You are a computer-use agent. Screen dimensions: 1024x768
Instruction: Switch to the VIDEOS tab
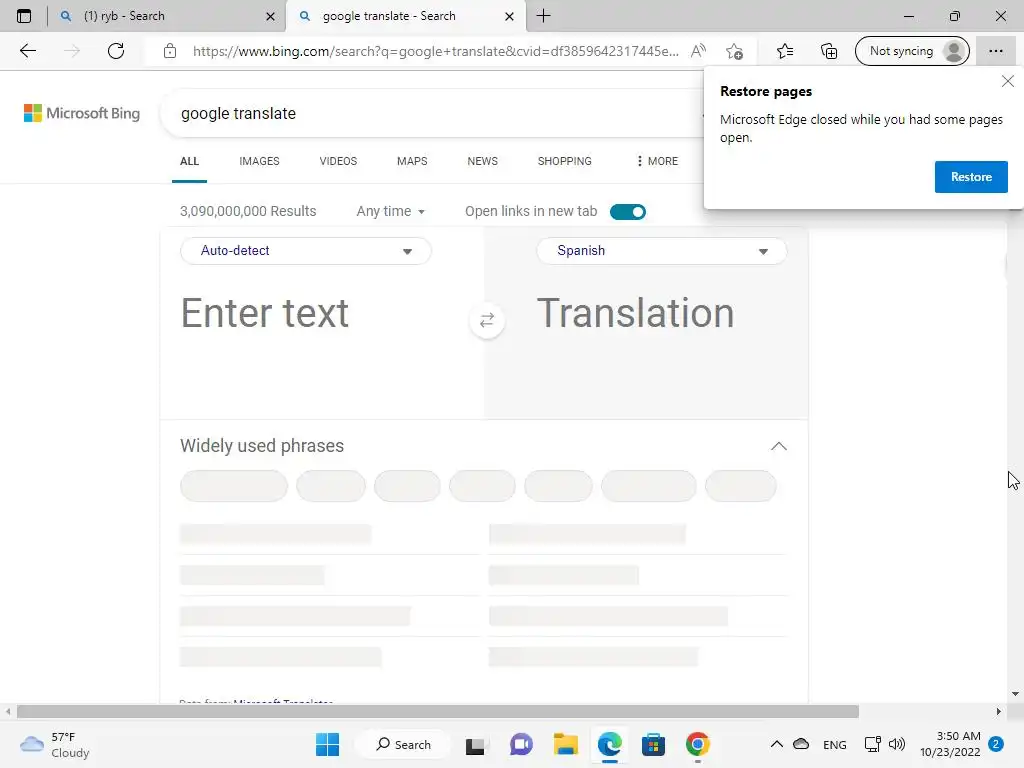click(x=338, y=161)
